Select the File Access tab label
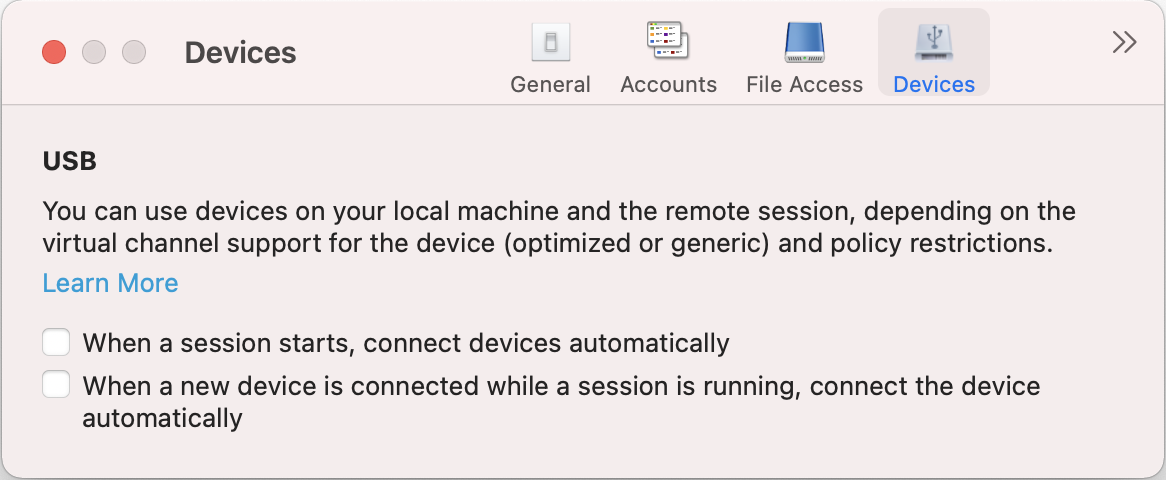 [x=805, y=84]
